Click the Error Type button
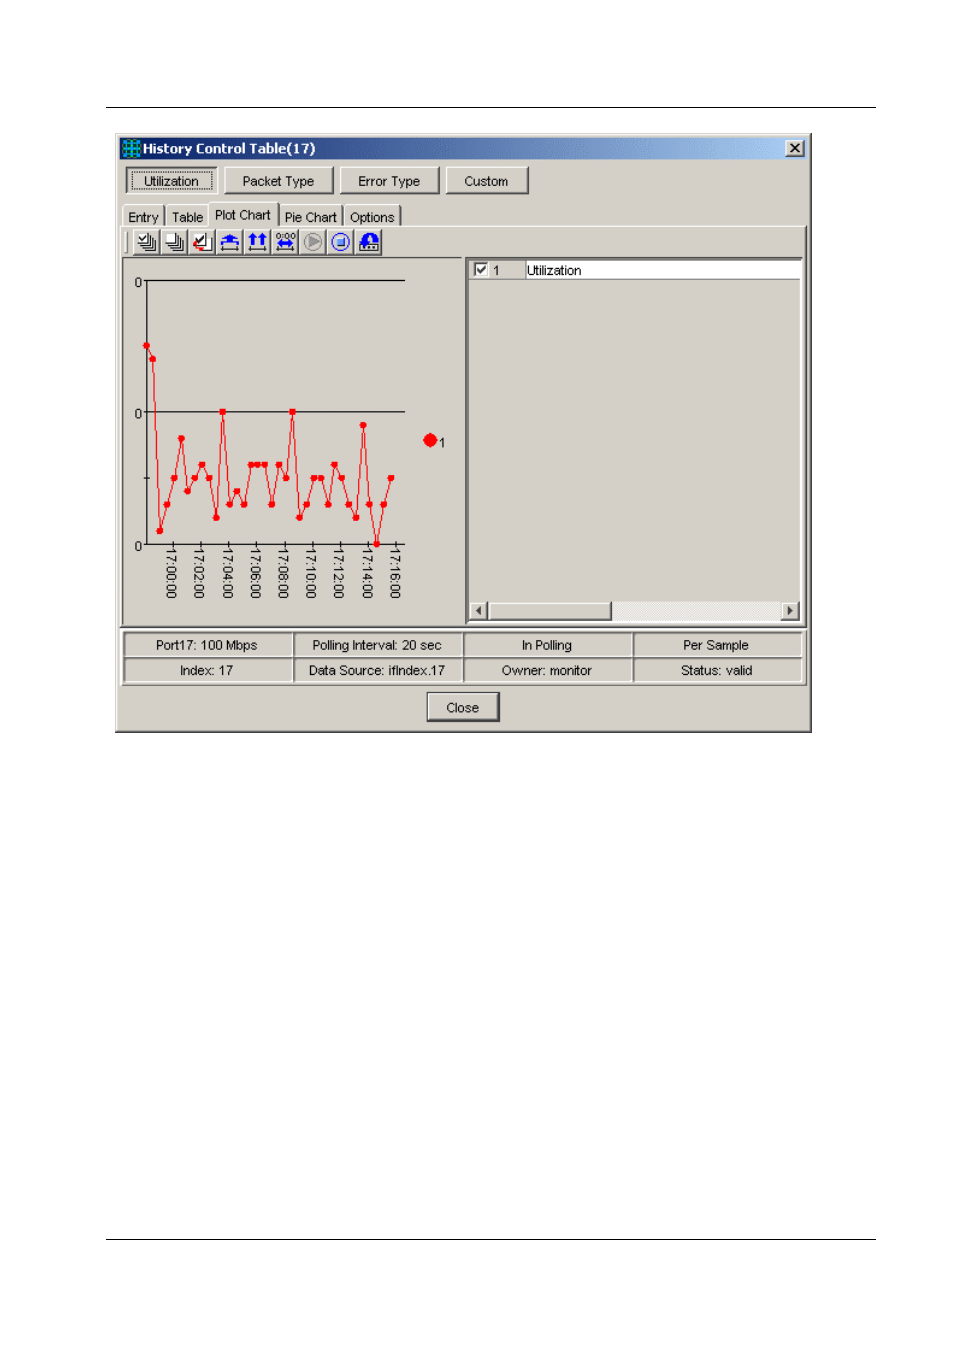The width and height of the screenshot is (954, 1350). (389, 181)
